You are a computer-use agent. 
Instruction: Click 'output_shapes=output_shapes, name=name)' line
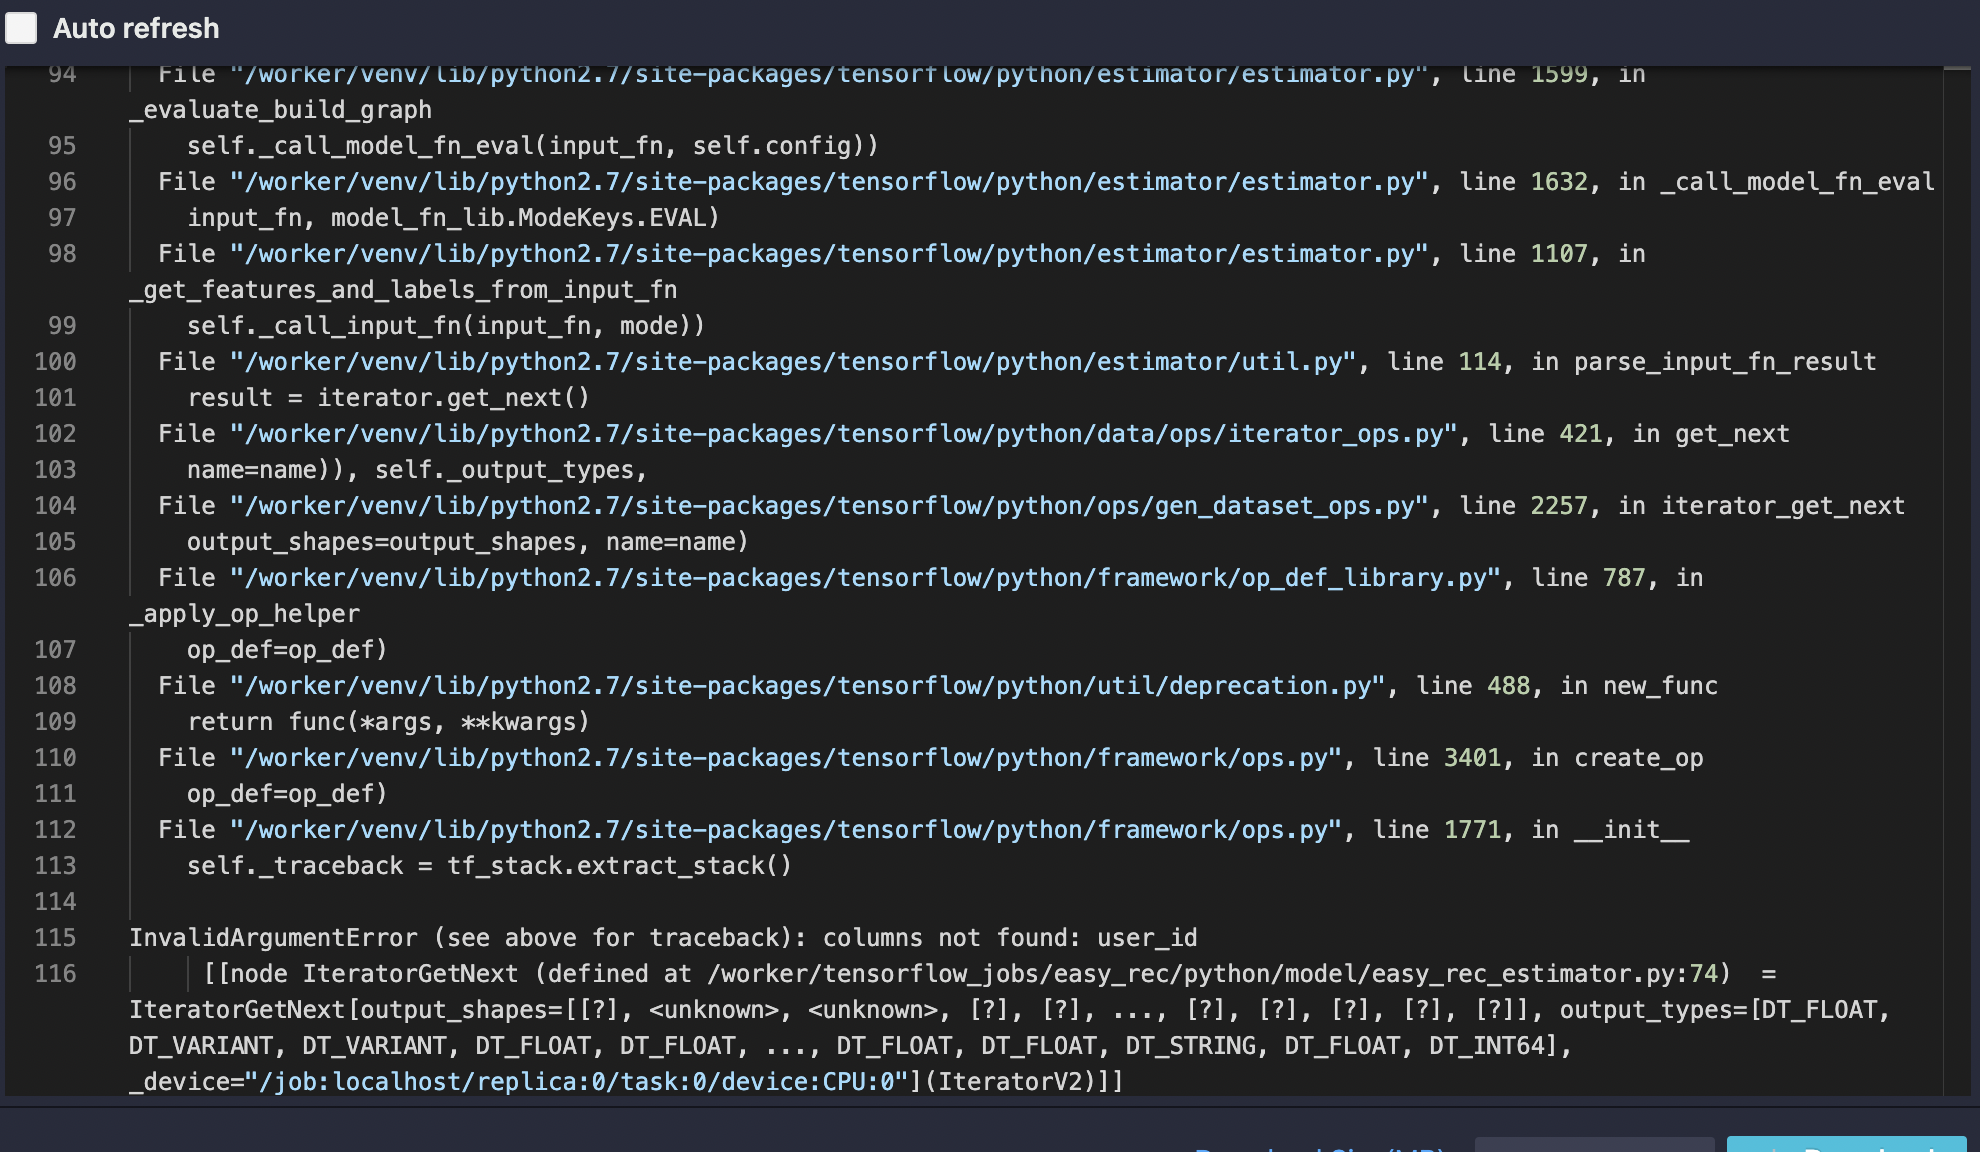click(467, 542)
